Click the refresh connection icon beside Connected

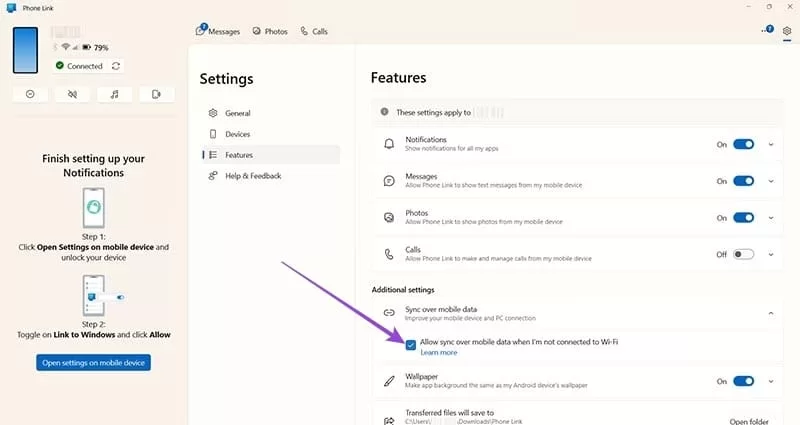pyautogui.click(x=117, y=66)
